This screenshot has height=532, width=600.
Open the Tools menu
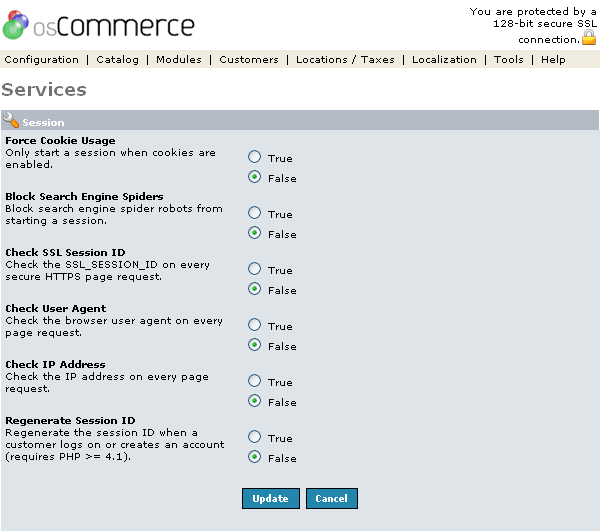pyautogui.click(x=509, y=60)
